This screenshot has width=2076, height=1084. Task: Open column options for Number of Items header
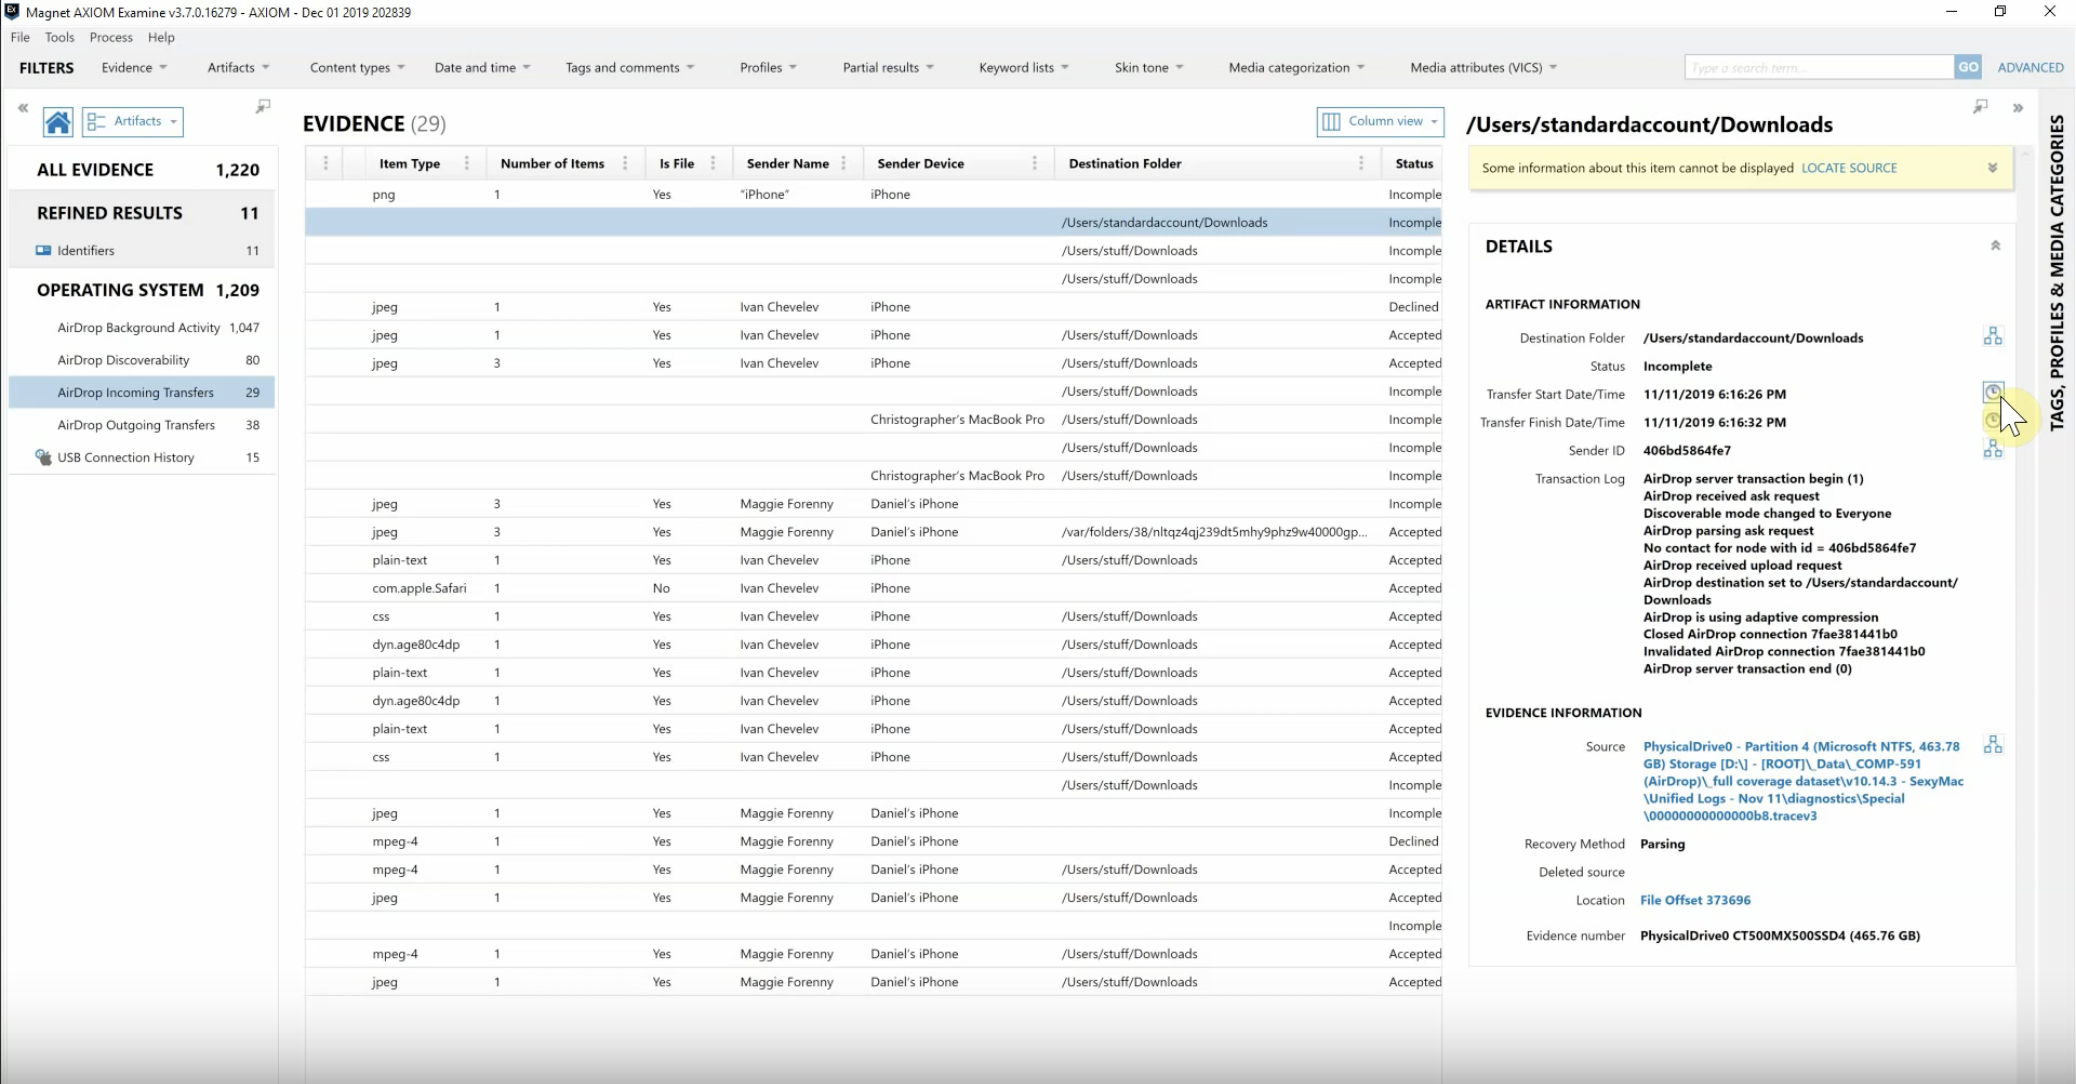[625, 163]
